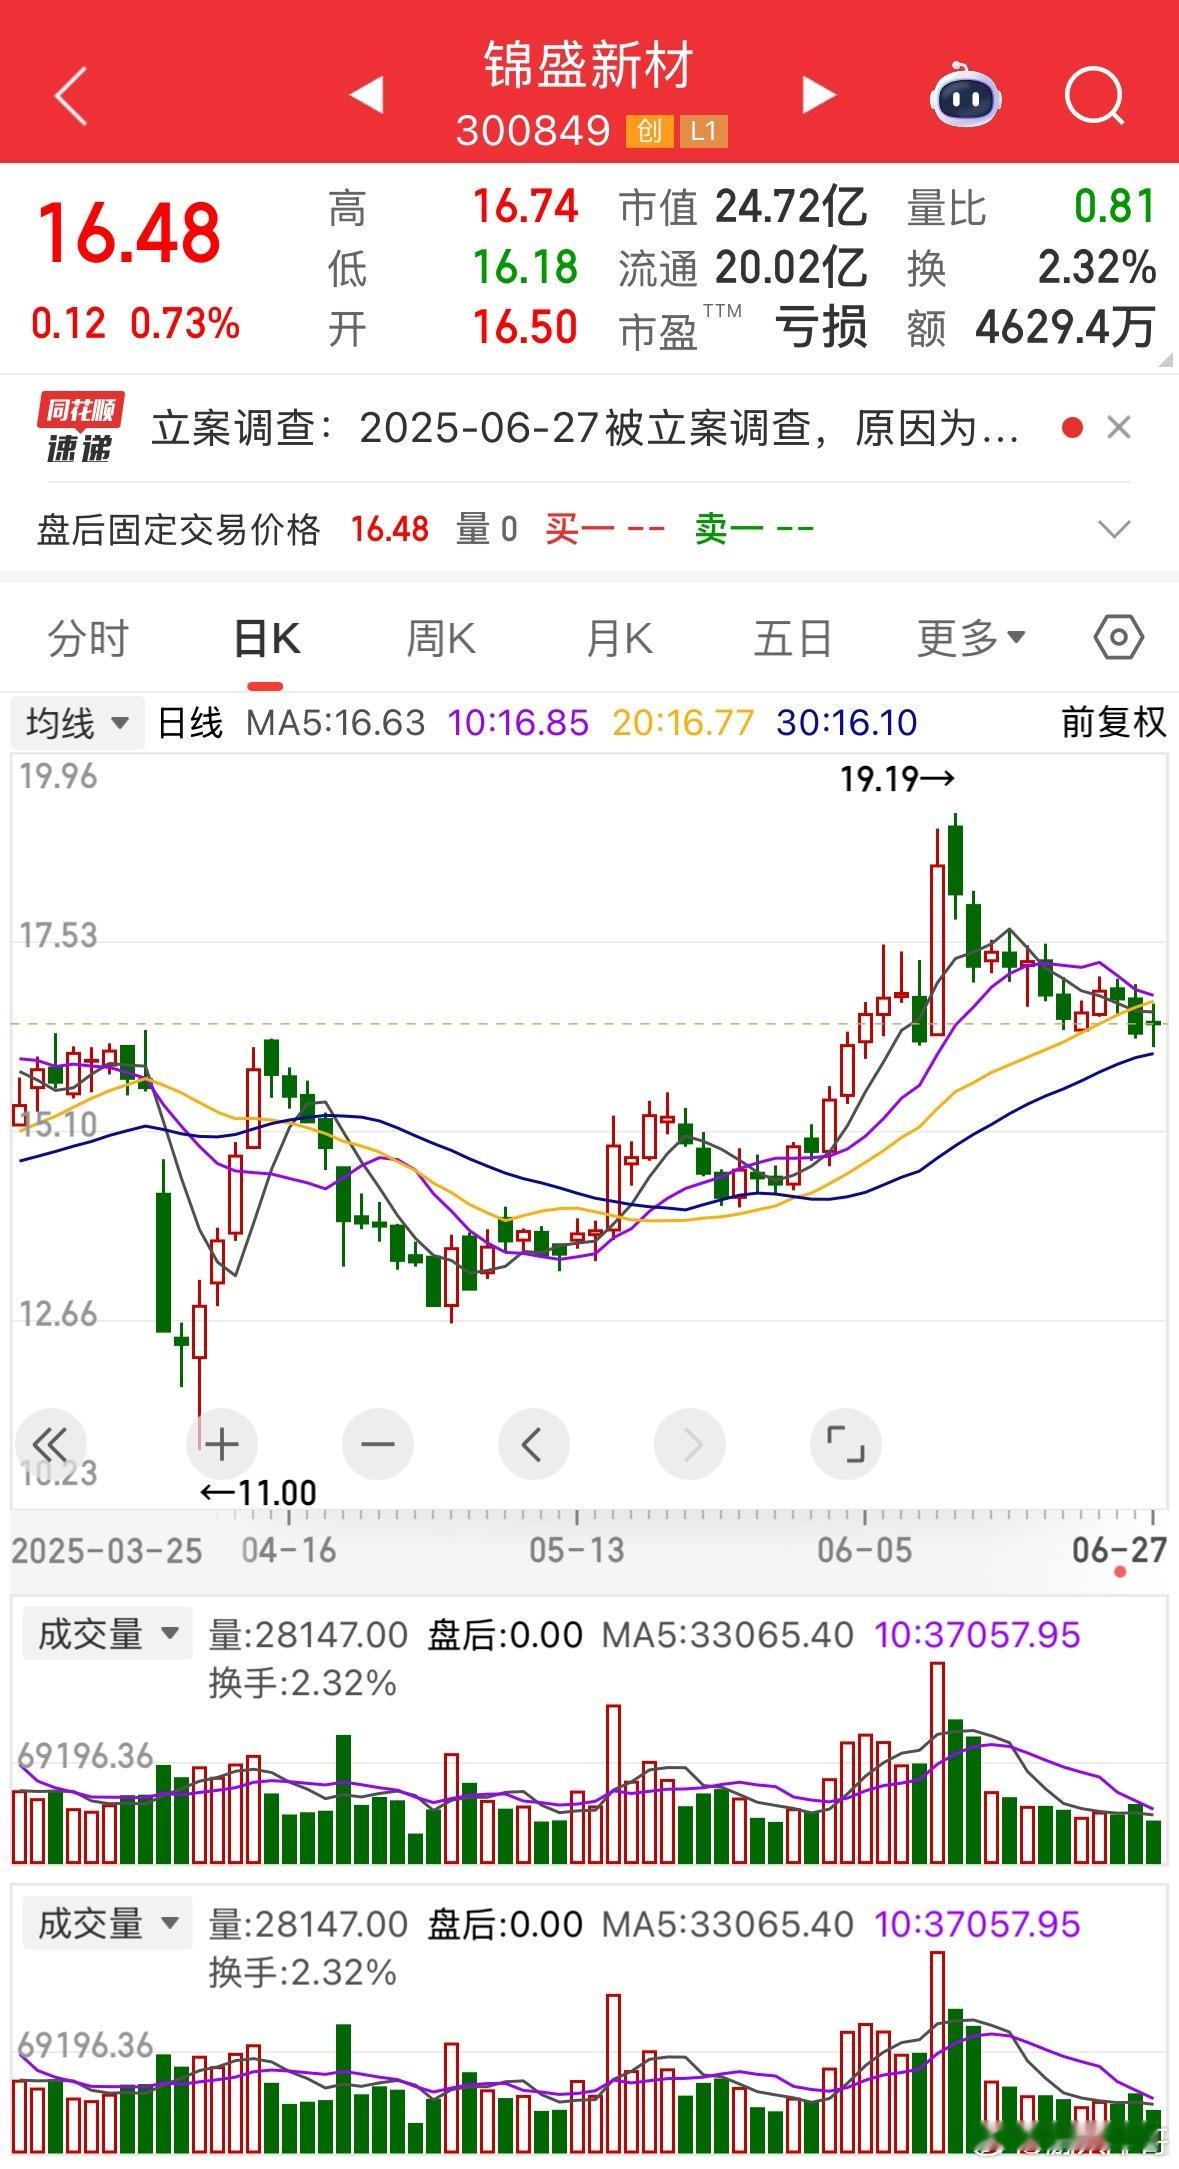Open the robot assistant icon

pyautogui.click(x=965, y=96)
